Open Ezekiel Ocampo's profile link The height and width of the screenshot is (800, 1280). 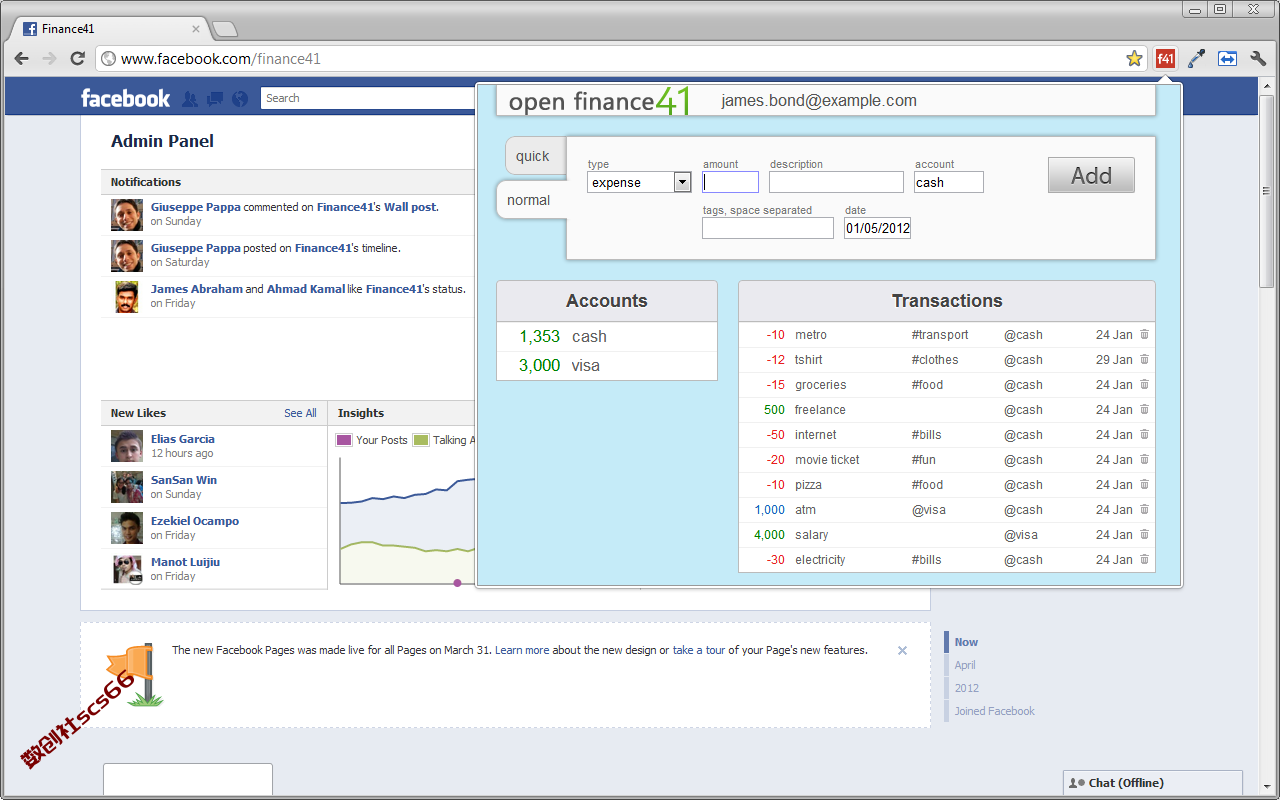click(x=195, y=521)
